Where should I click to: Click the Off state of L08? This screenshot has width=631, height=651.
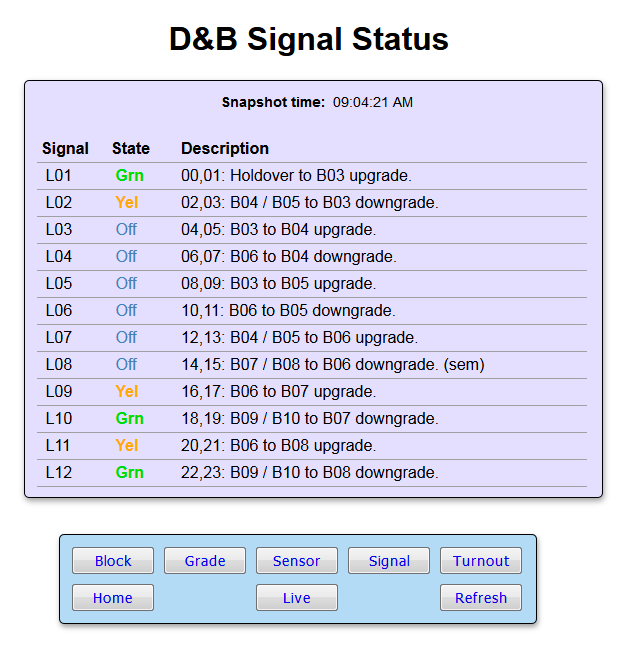[126, 365]
